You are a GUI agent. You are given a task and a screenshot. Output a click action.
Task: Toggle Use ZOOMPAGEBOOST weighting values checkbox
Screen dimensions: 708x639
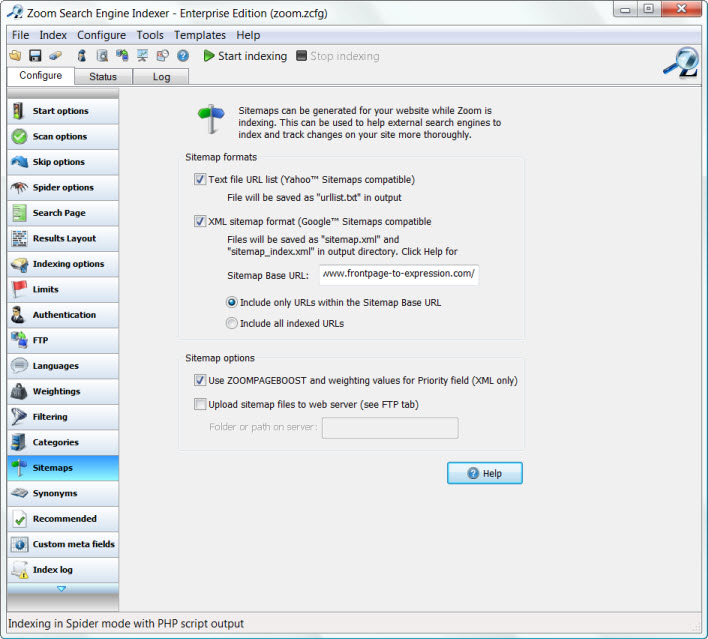200,380
